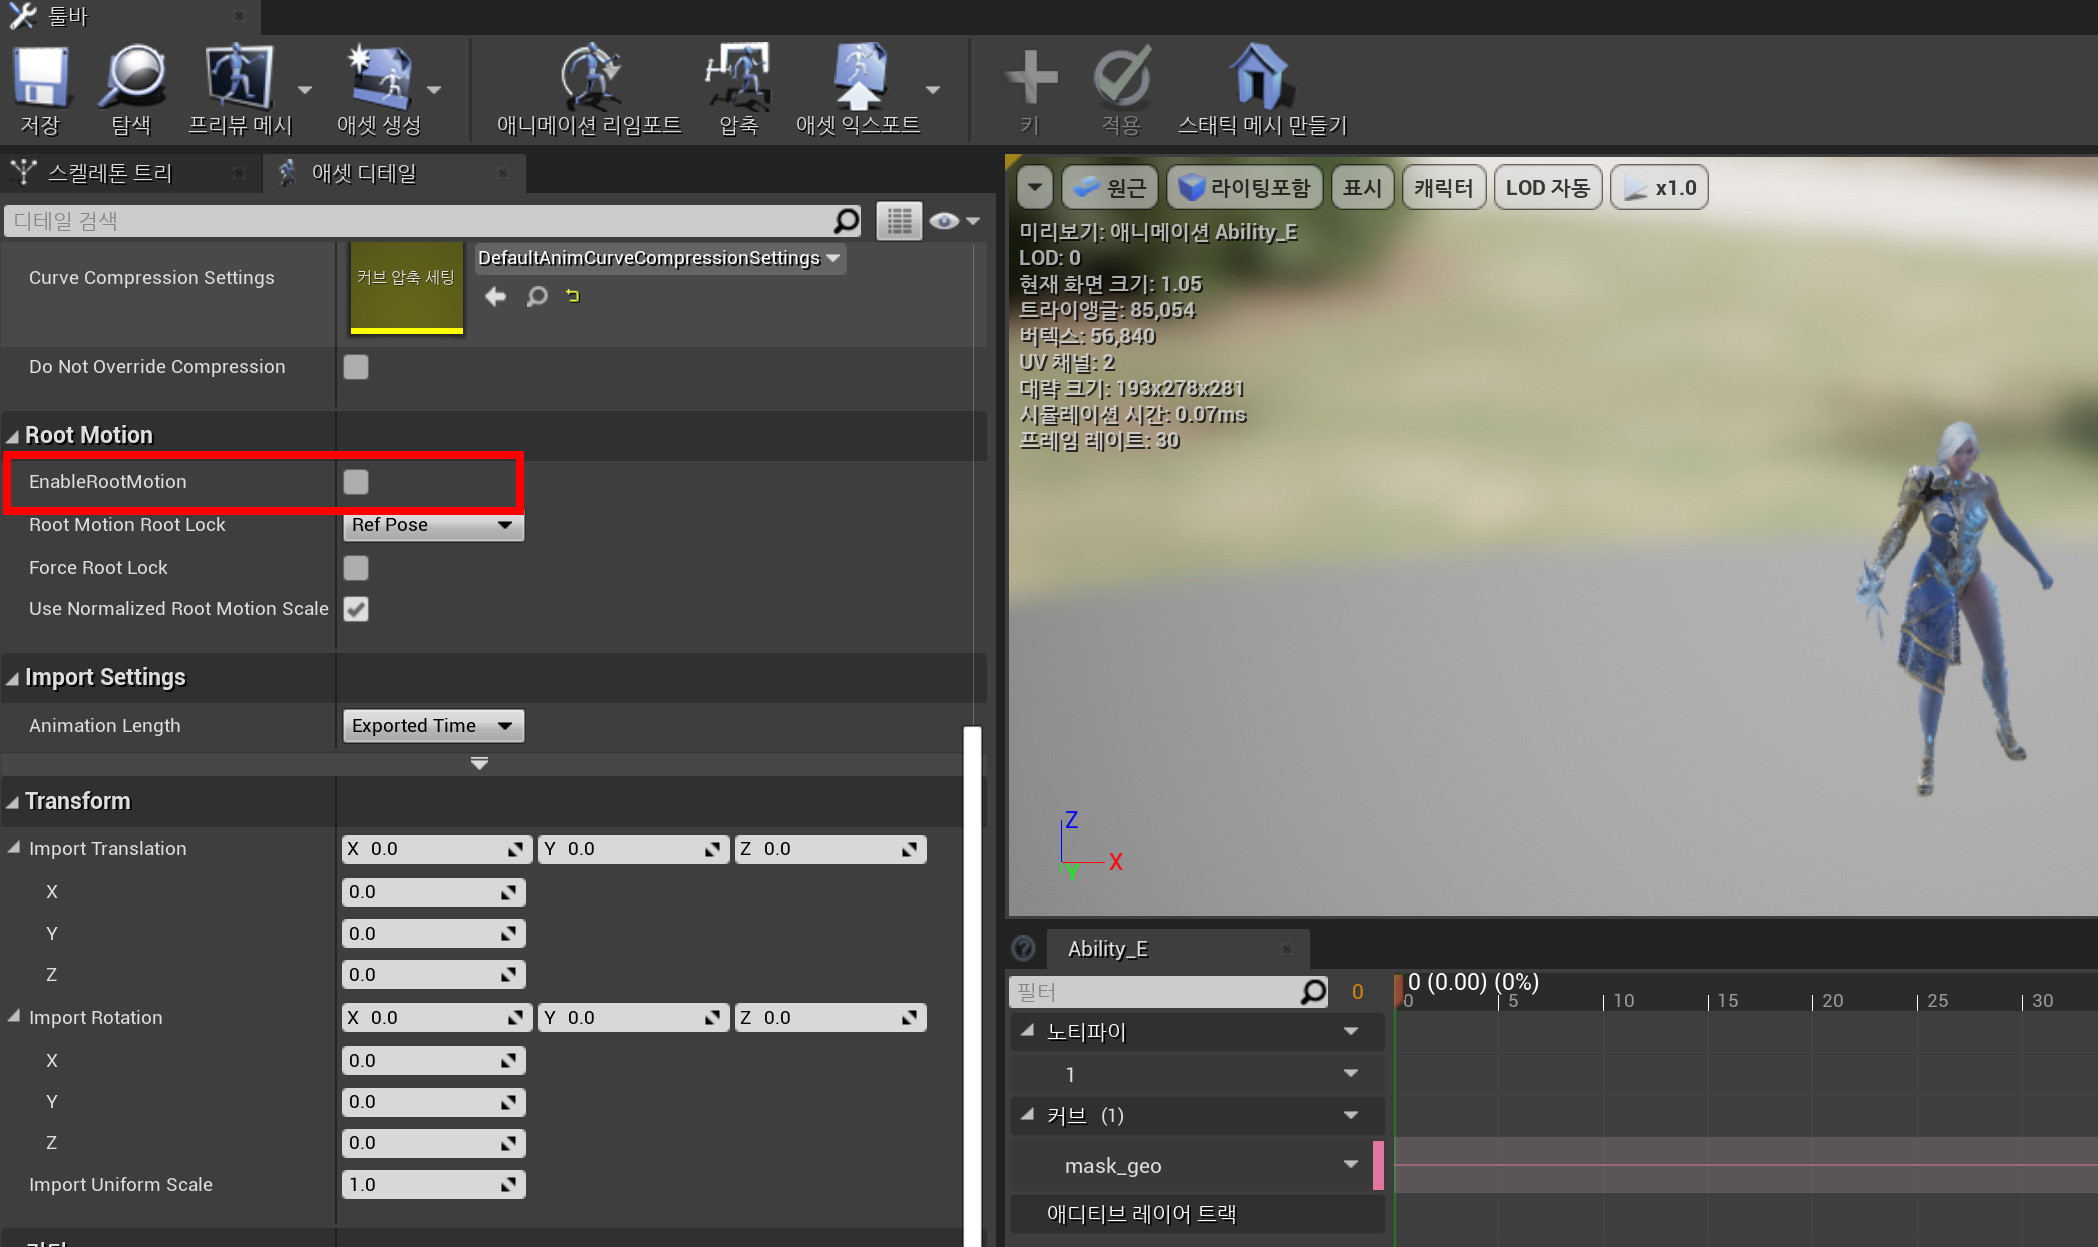Select 애디티브 레이어 트랙 row
Screen dimensions: 2098x1247
coord(1198,1214)
